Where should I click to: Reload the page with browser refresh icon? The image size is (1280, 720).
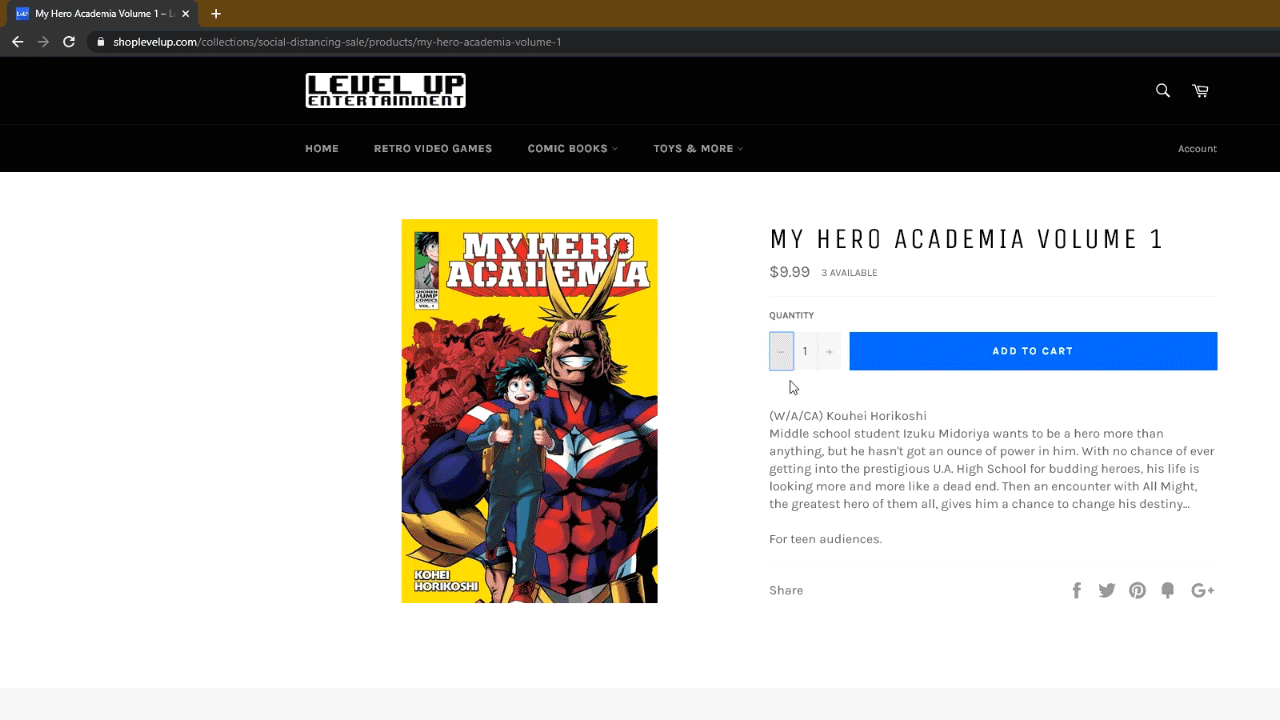pos(69,42)
